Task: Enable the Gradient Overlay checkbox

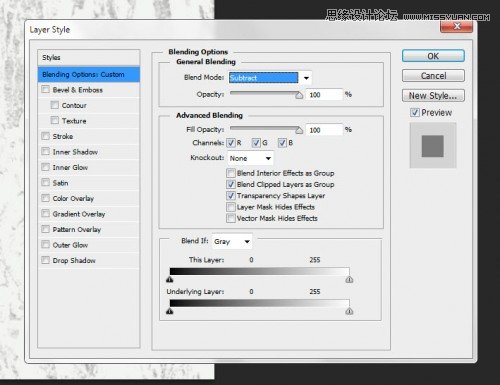Action: (x=45, y=213)
